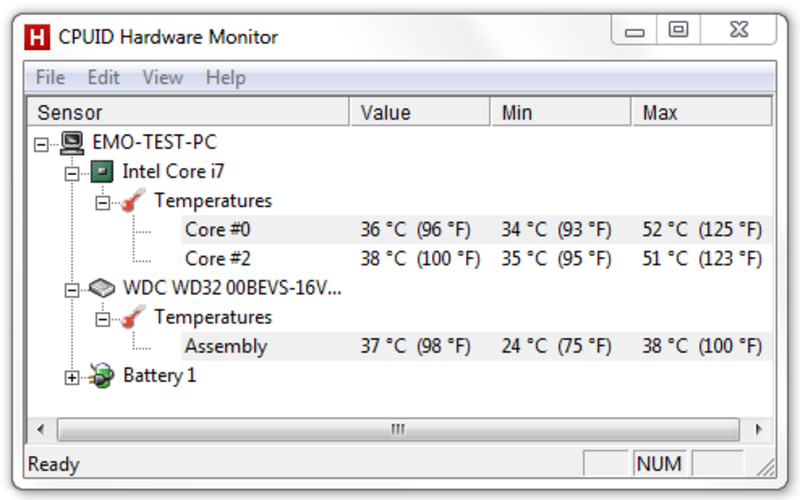Click the horizontal scrollbar right arrow

coord(758,430)
